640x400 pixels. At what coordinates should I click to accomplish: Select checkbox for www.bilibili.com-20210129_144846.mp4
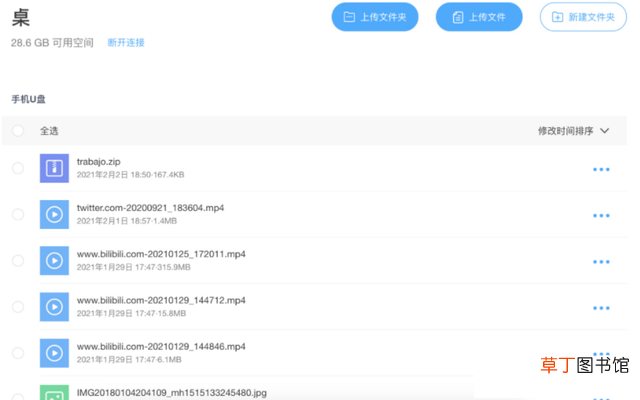click(18, 353)
